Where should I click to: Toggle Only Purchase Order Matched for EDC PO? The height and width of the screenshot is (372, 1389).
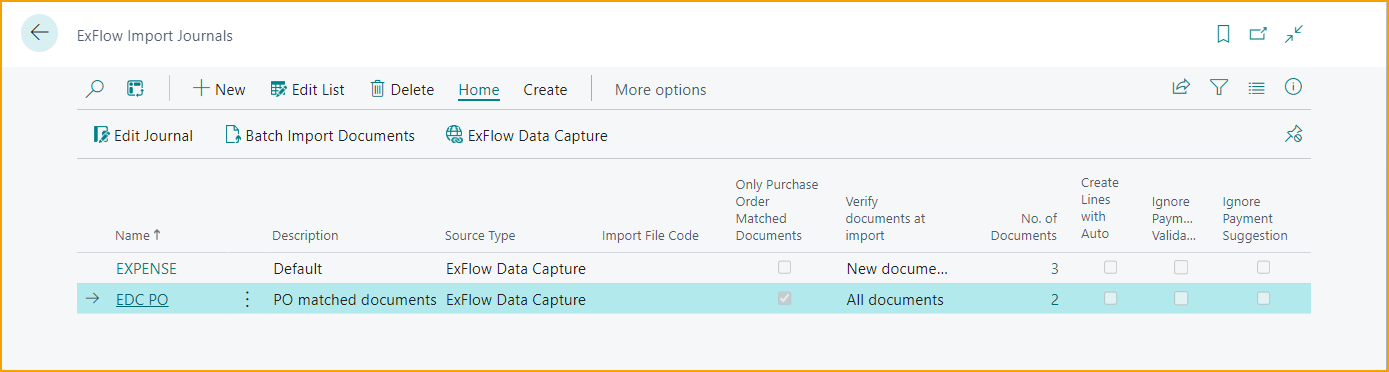[x=785, y=298]
